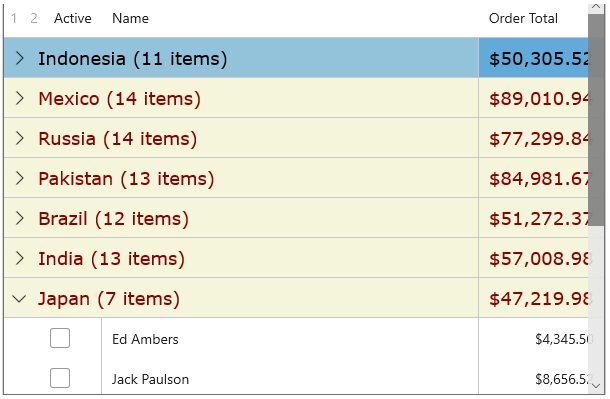
Task: Expand the Brazil group chevron
Action: pyautogui.click(x=19, y=219)
